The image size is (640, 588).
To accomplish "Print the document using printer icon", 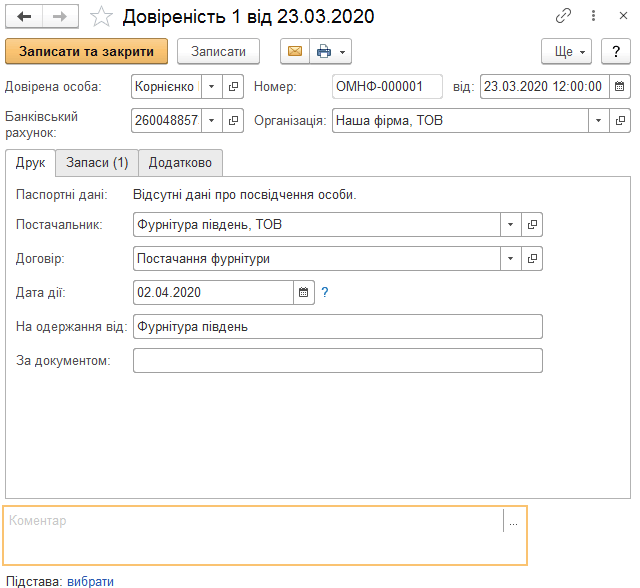I will coord(324,51).
